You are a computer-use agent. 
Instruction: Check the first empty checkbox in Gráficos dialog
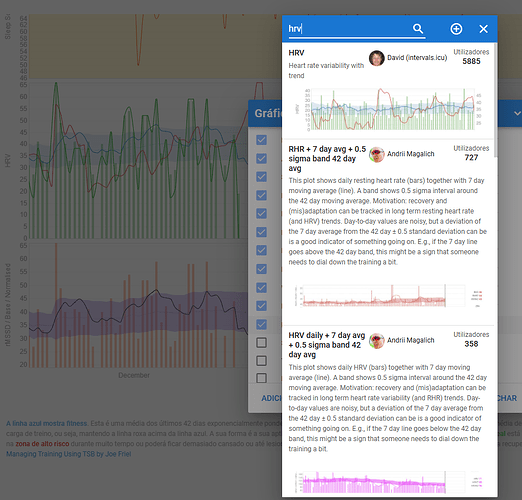pos(261,343)
